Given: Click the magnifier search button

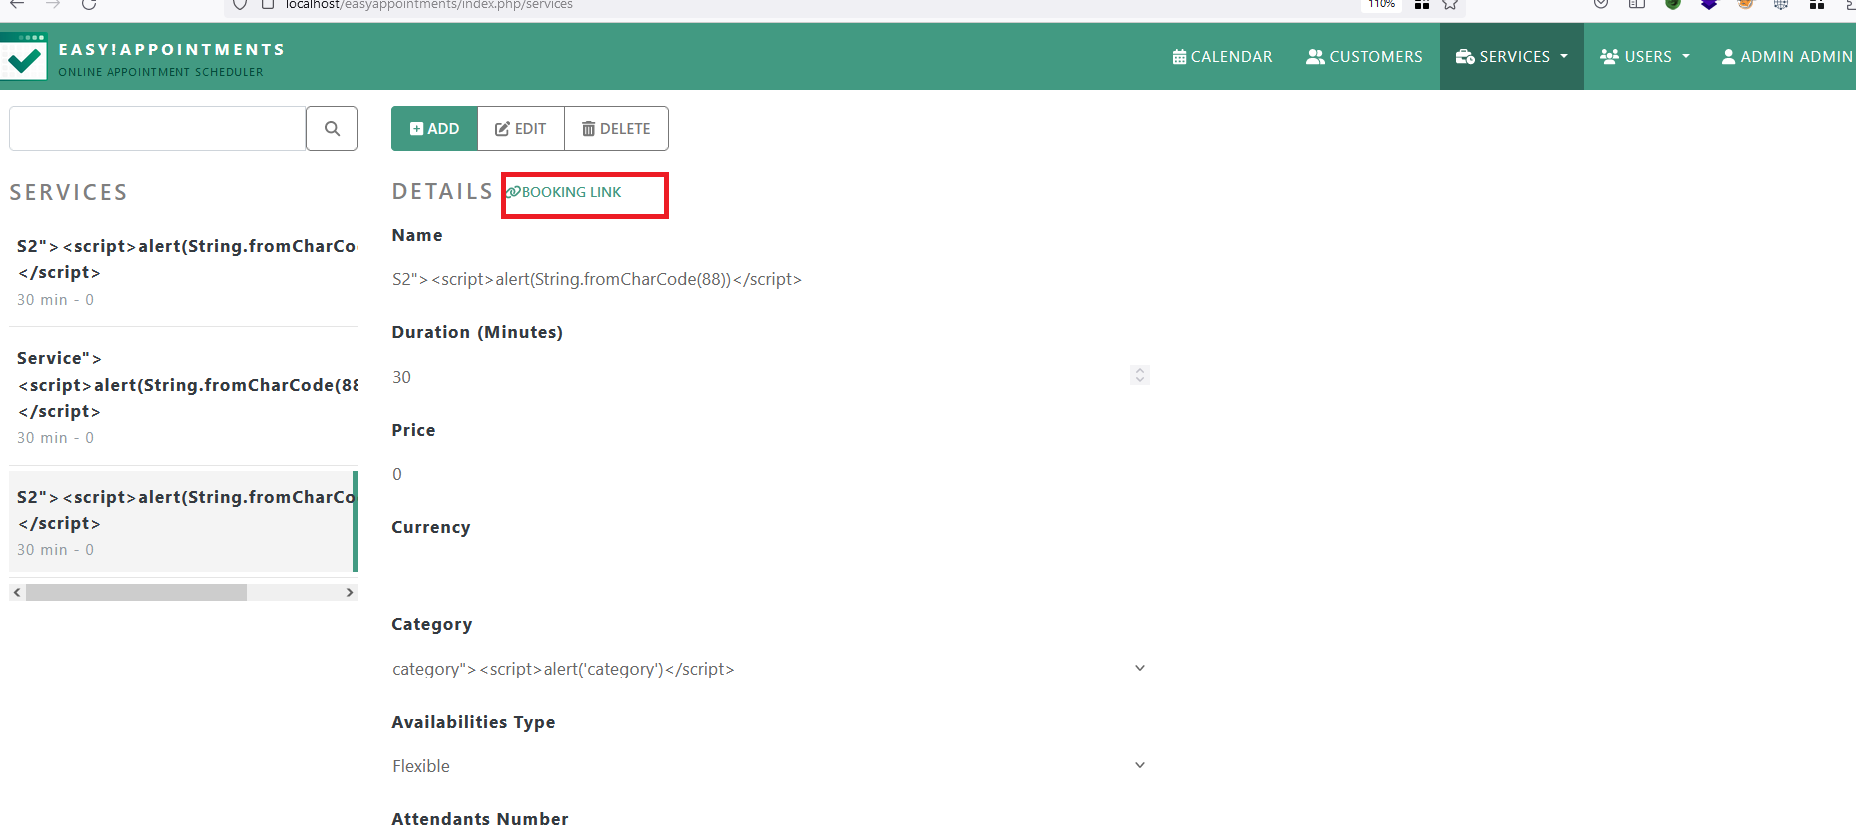Looking at the screenshot, I should click(332, 129).
